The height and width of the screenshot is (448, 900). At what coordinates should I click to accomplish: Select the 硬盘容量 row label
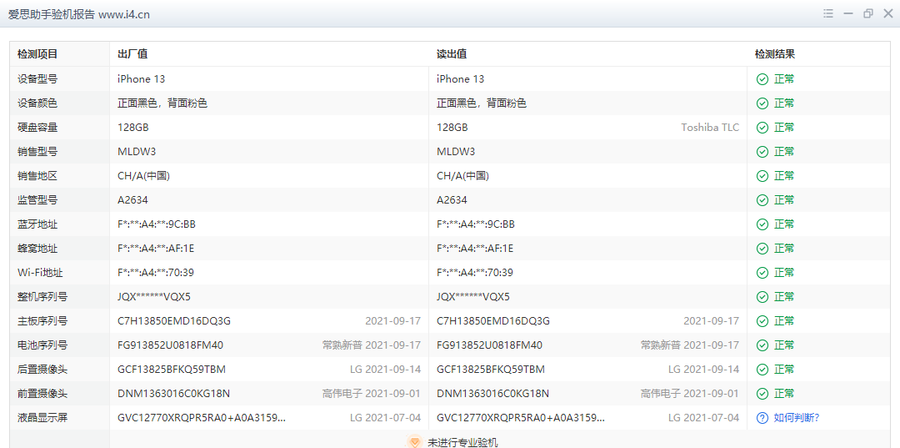click(37, 127)
